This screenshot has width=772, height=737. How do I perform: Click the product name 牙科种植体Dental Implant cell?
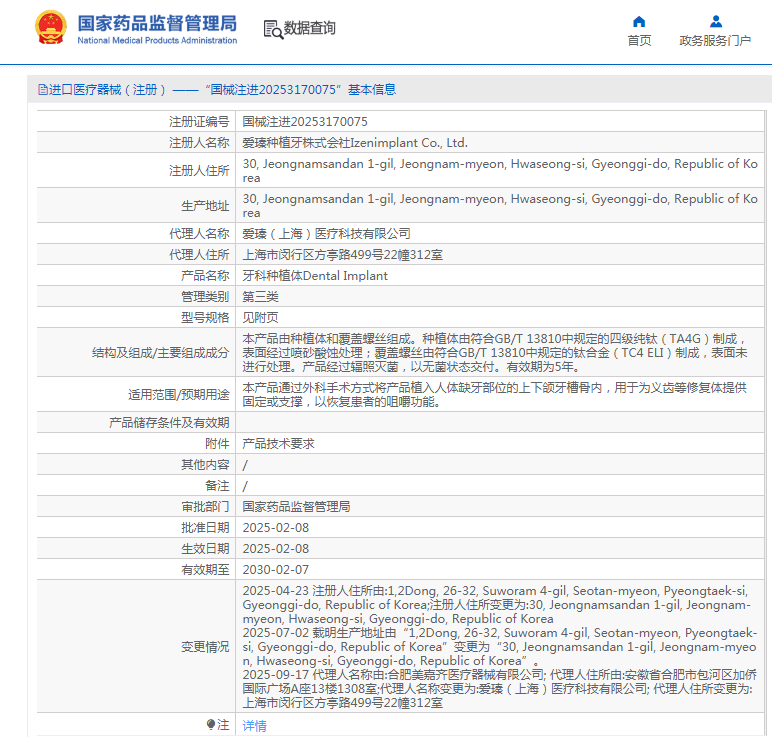point(315,275)
